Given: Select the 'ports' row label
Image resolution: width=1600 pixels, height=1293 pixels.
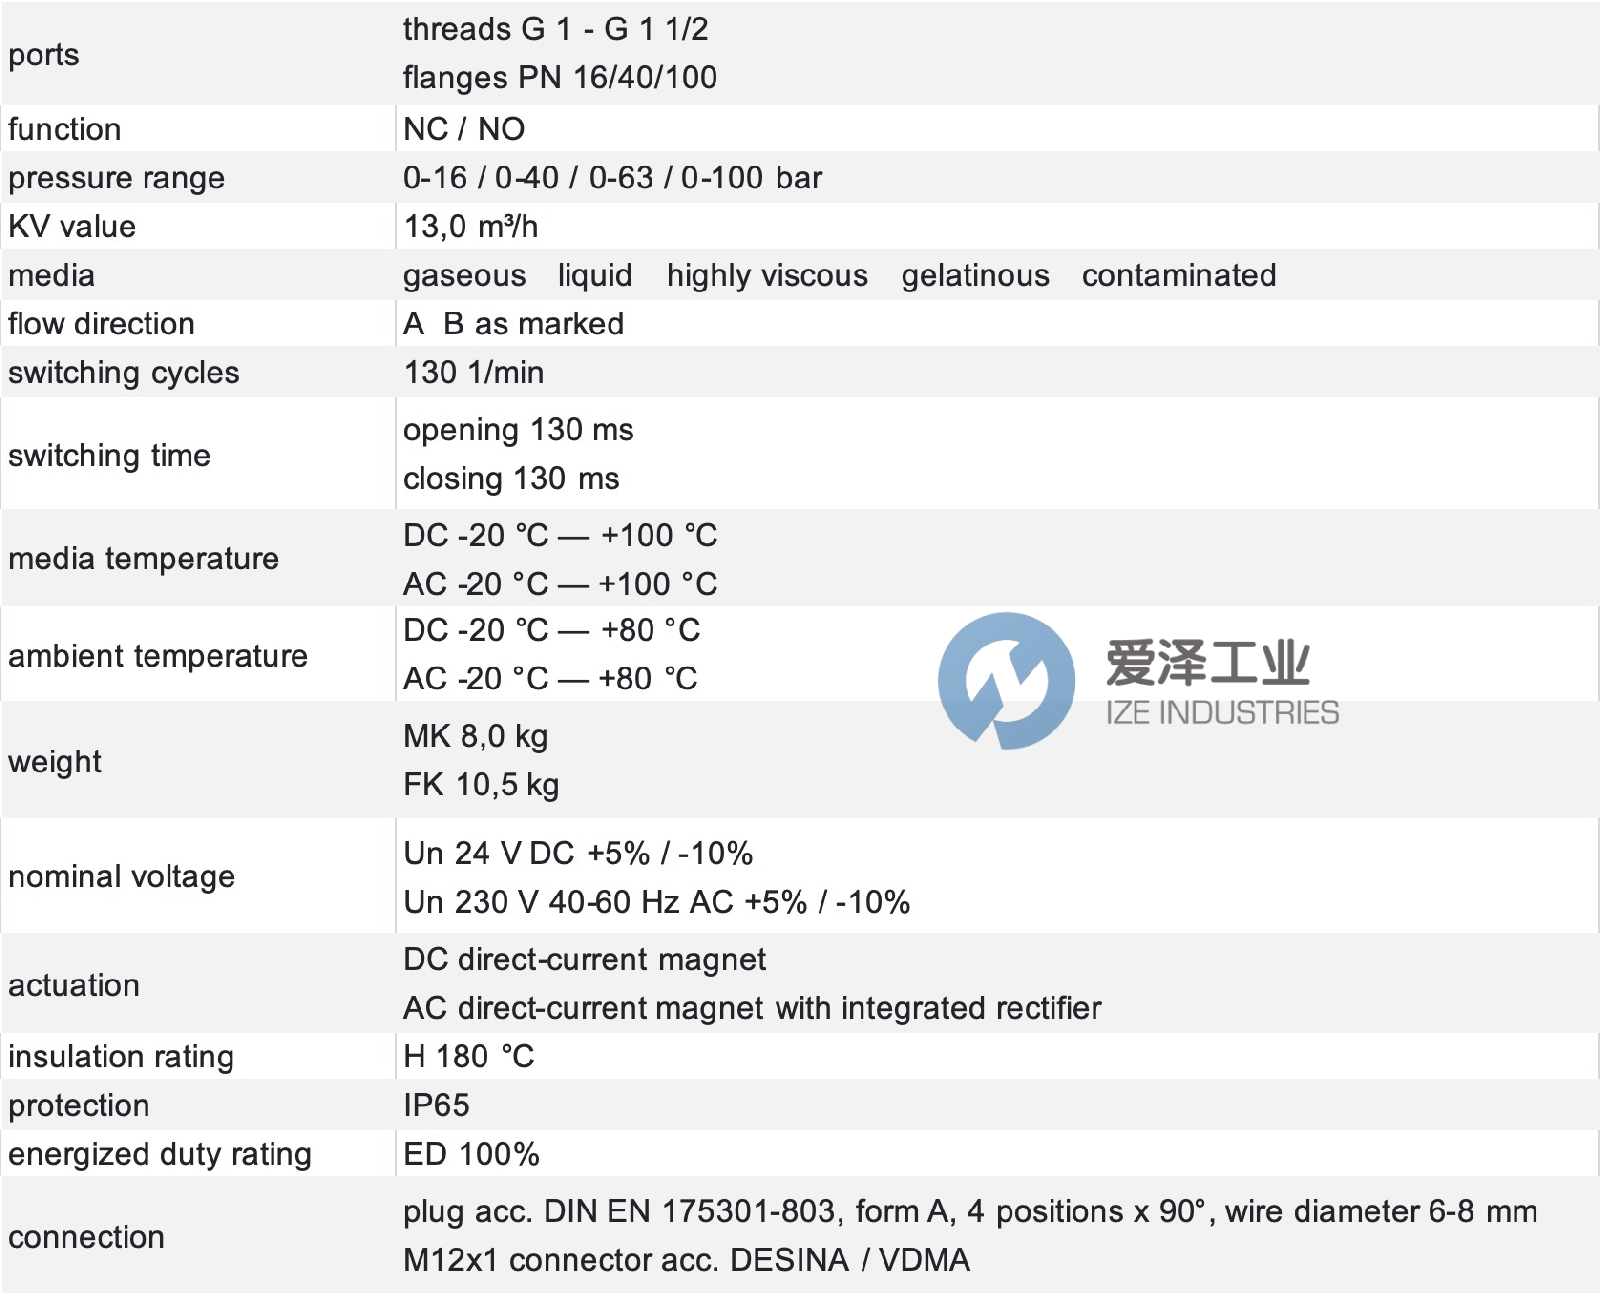Looking at the screenshot, I should [x=44, y=54].
